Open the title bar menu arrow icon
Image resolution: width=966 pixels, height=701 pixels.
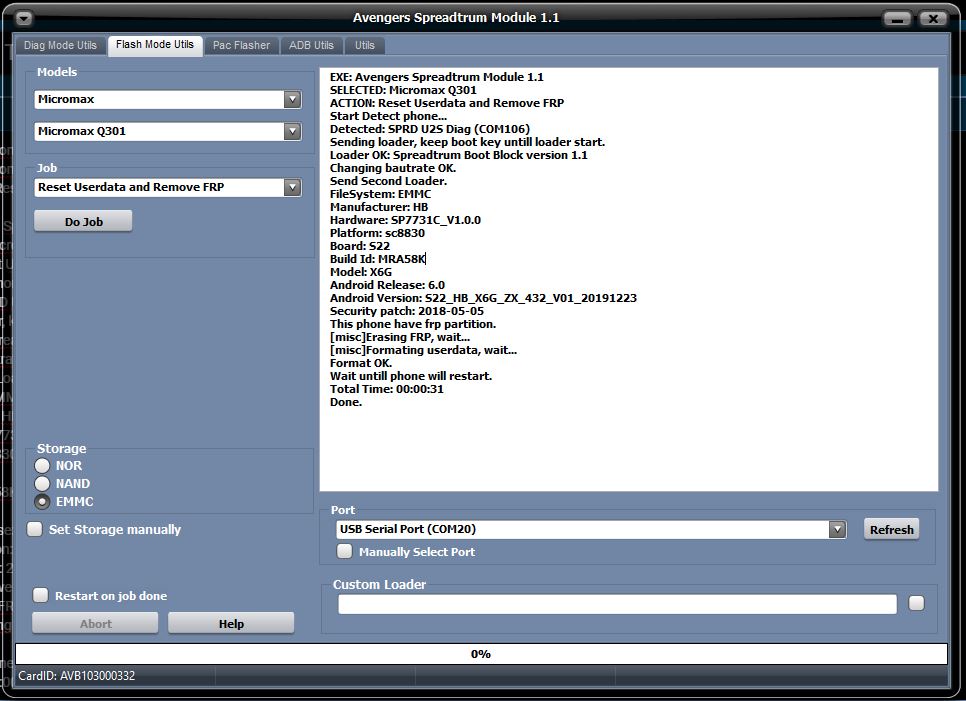[24, 18]
